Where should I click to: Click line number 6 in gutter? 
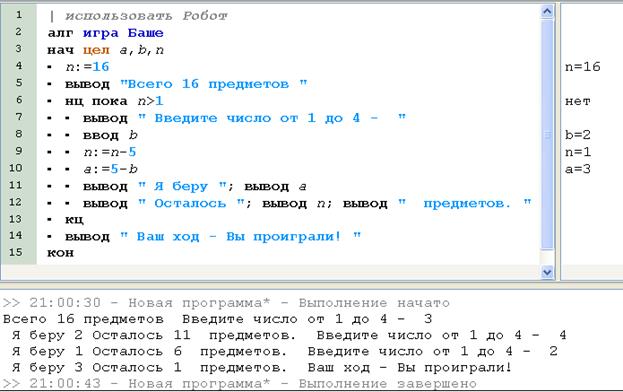pyautogui.click(x=19, y=100)
